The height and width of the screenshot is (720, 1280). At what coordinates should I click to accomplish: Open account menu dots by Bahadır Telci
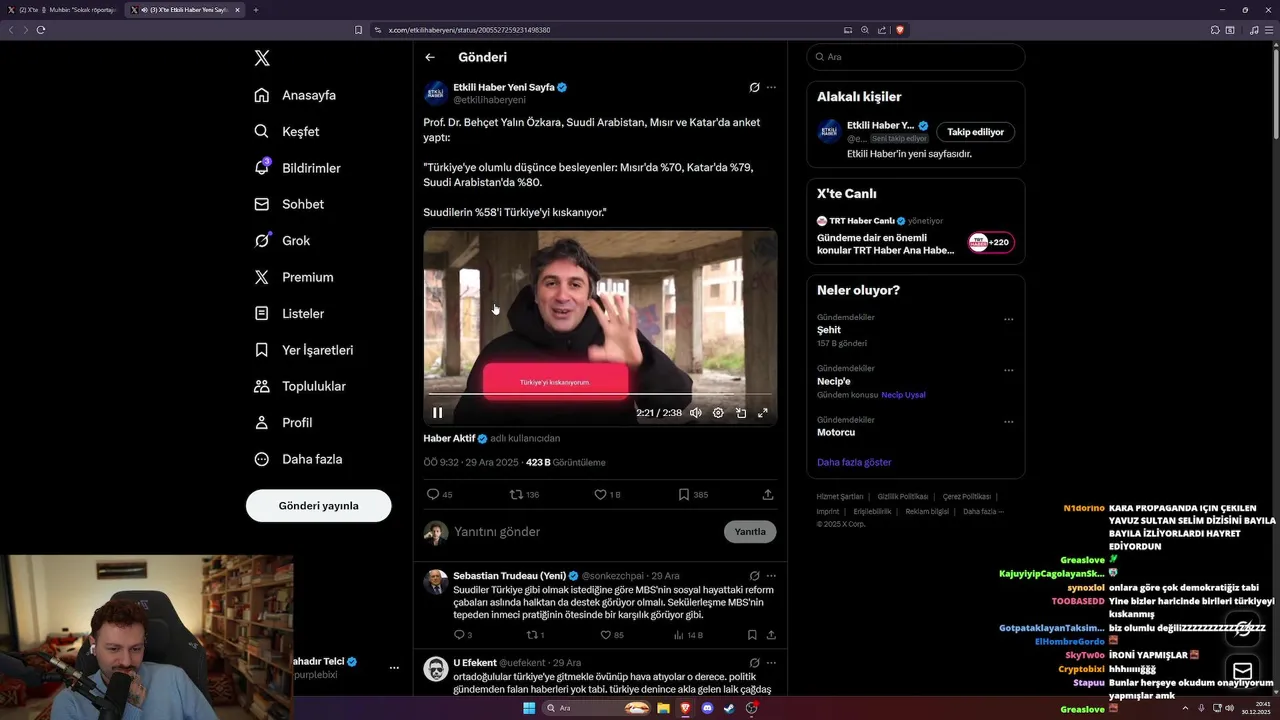pos(394,667)
